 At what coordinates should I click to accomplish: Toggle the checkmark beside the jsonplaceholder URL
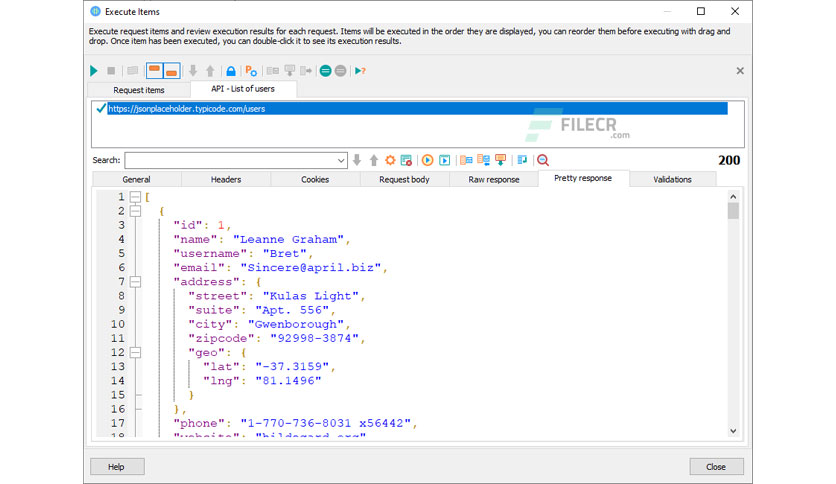click(x=101, y=108)
